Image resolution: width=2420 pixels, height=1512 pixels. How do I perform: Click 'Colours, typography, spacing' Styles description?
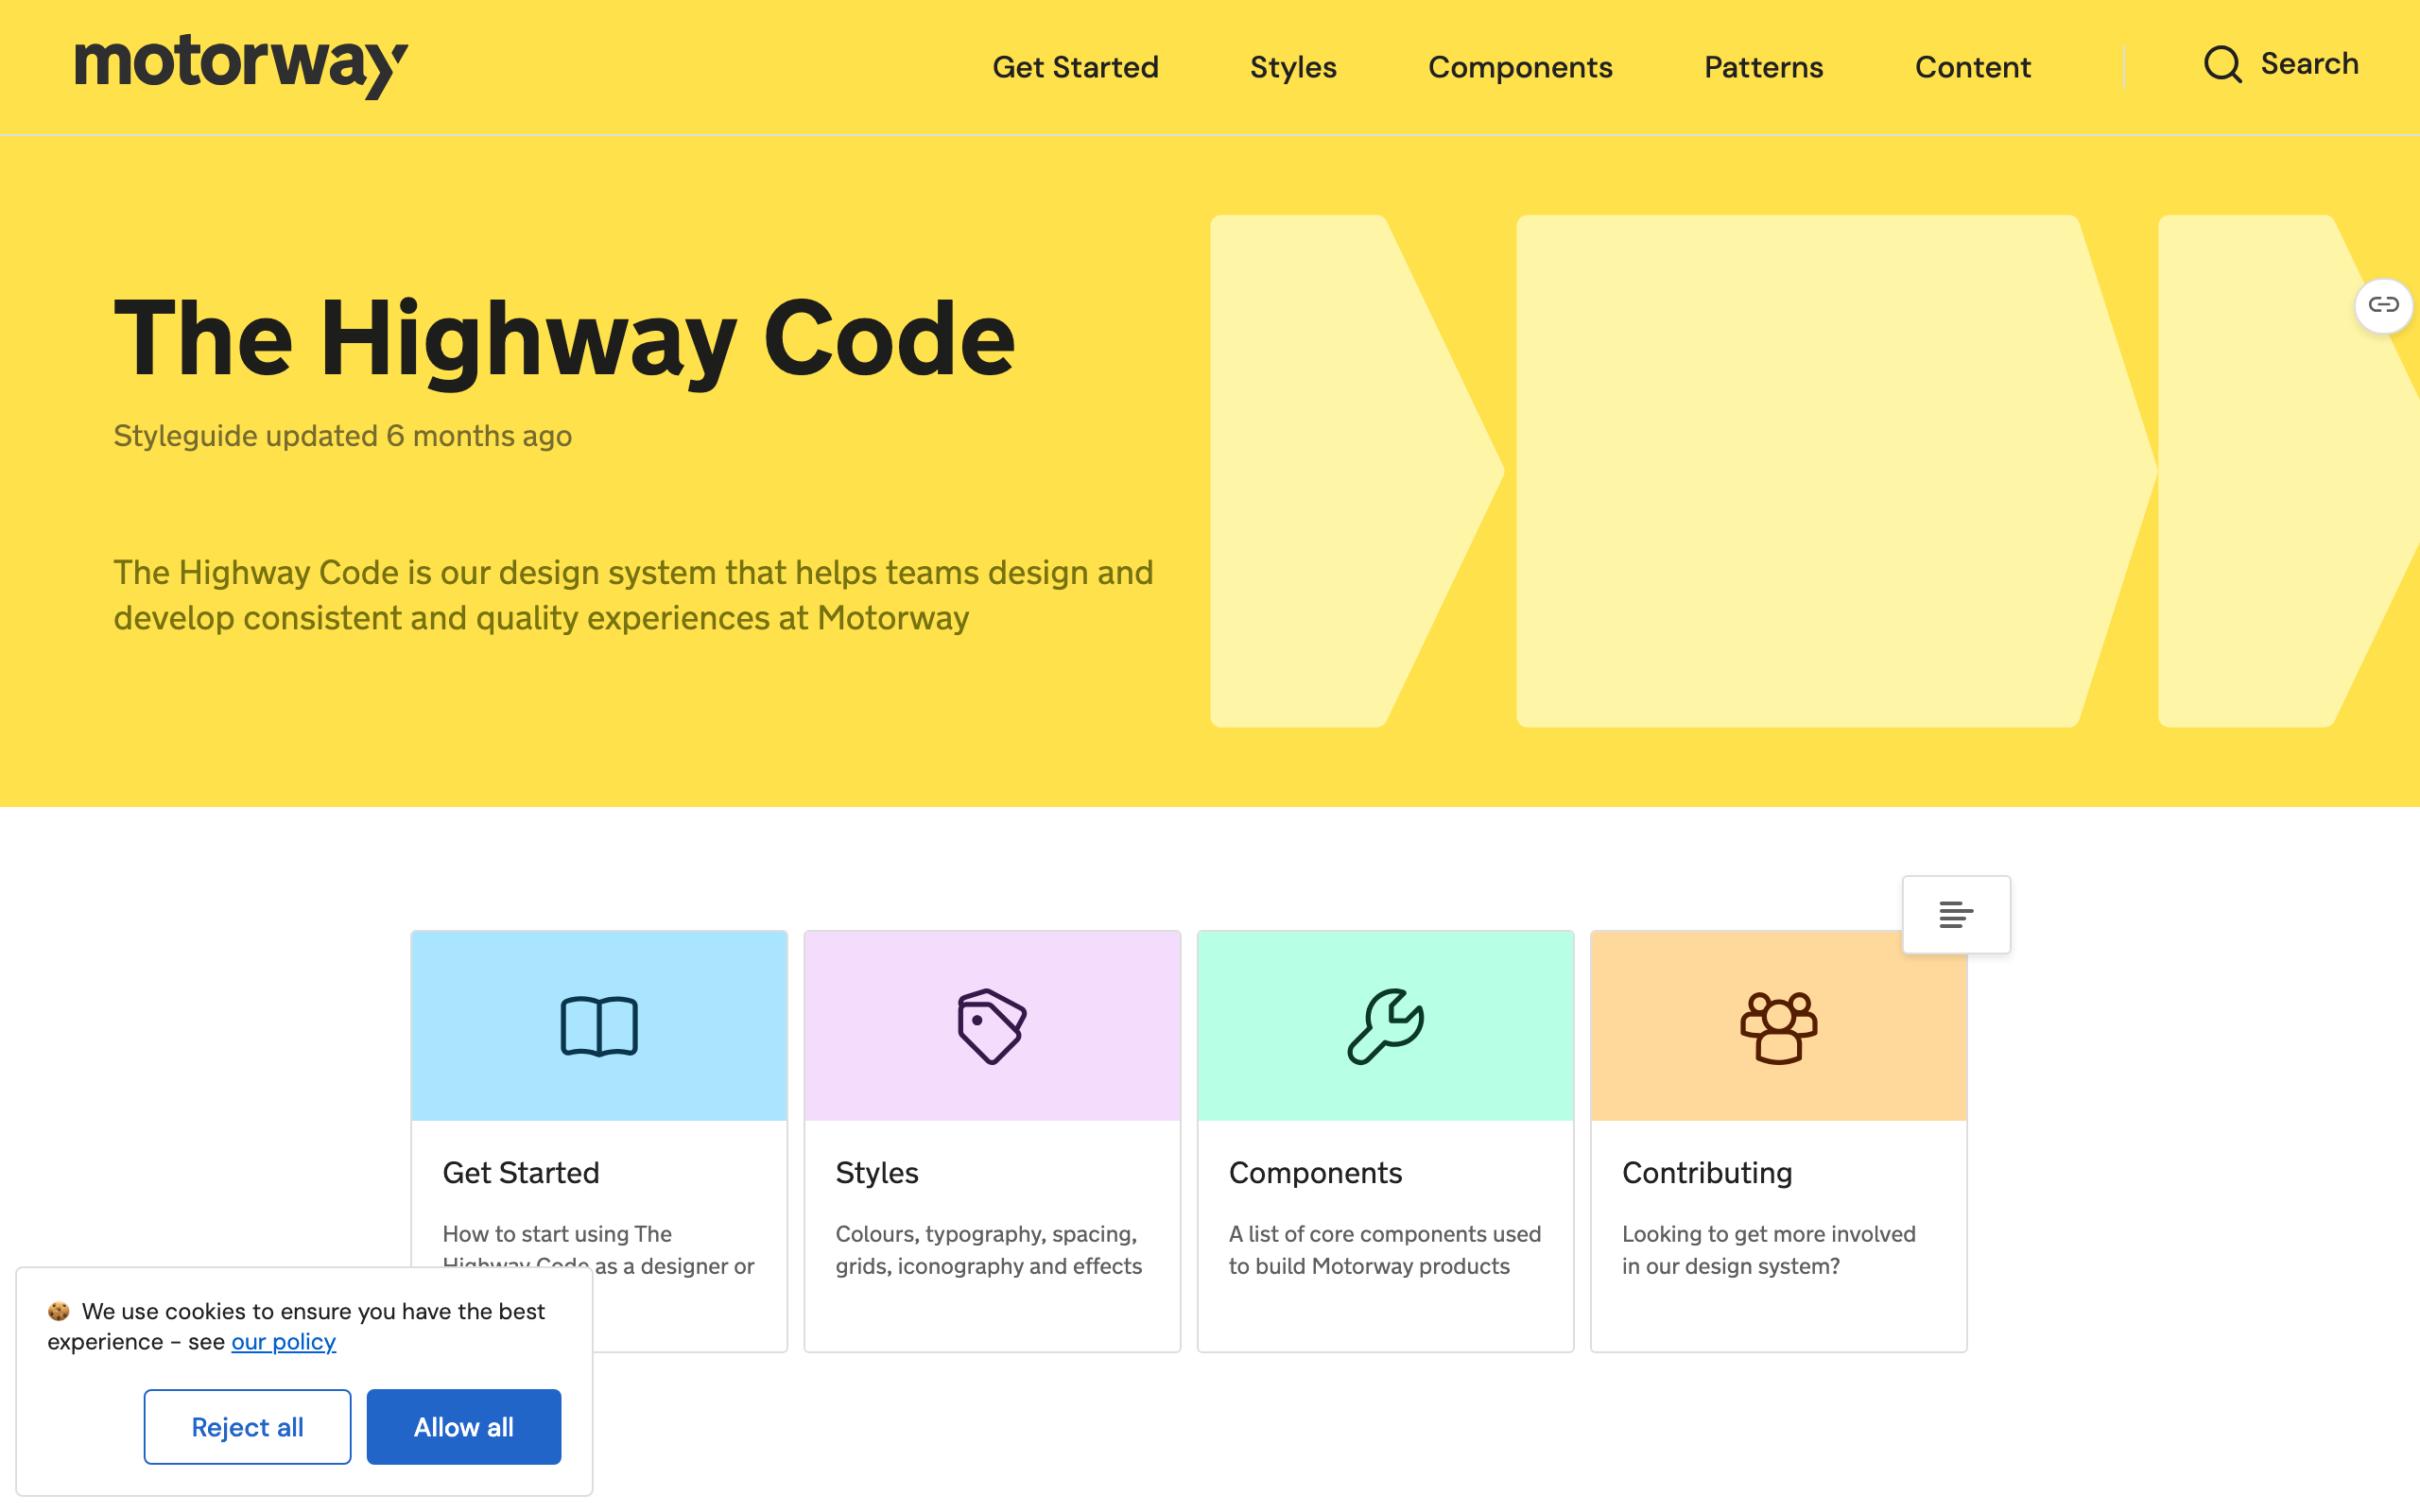pyautogui.click(x=988, y=1250)
